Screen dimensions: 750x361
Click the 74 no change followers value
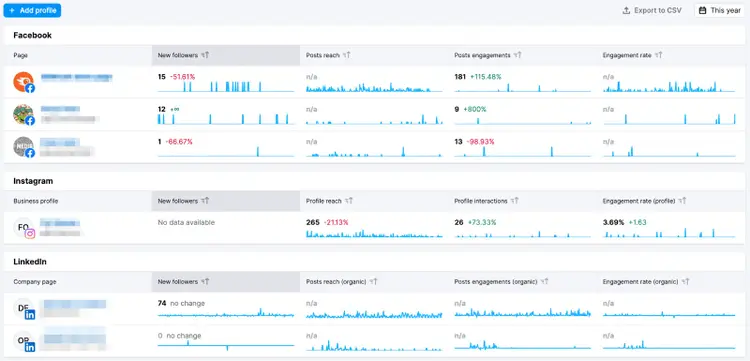coord(181,303)
